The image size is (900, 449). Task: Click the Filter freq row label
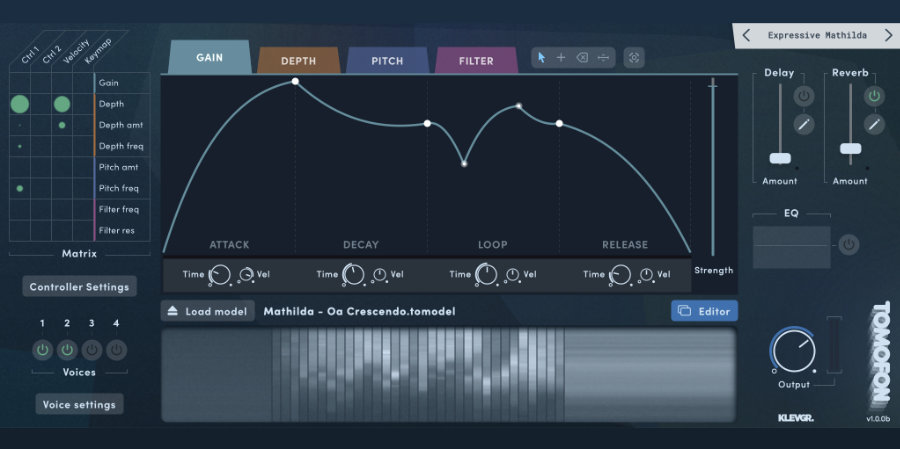click(119, 209)
